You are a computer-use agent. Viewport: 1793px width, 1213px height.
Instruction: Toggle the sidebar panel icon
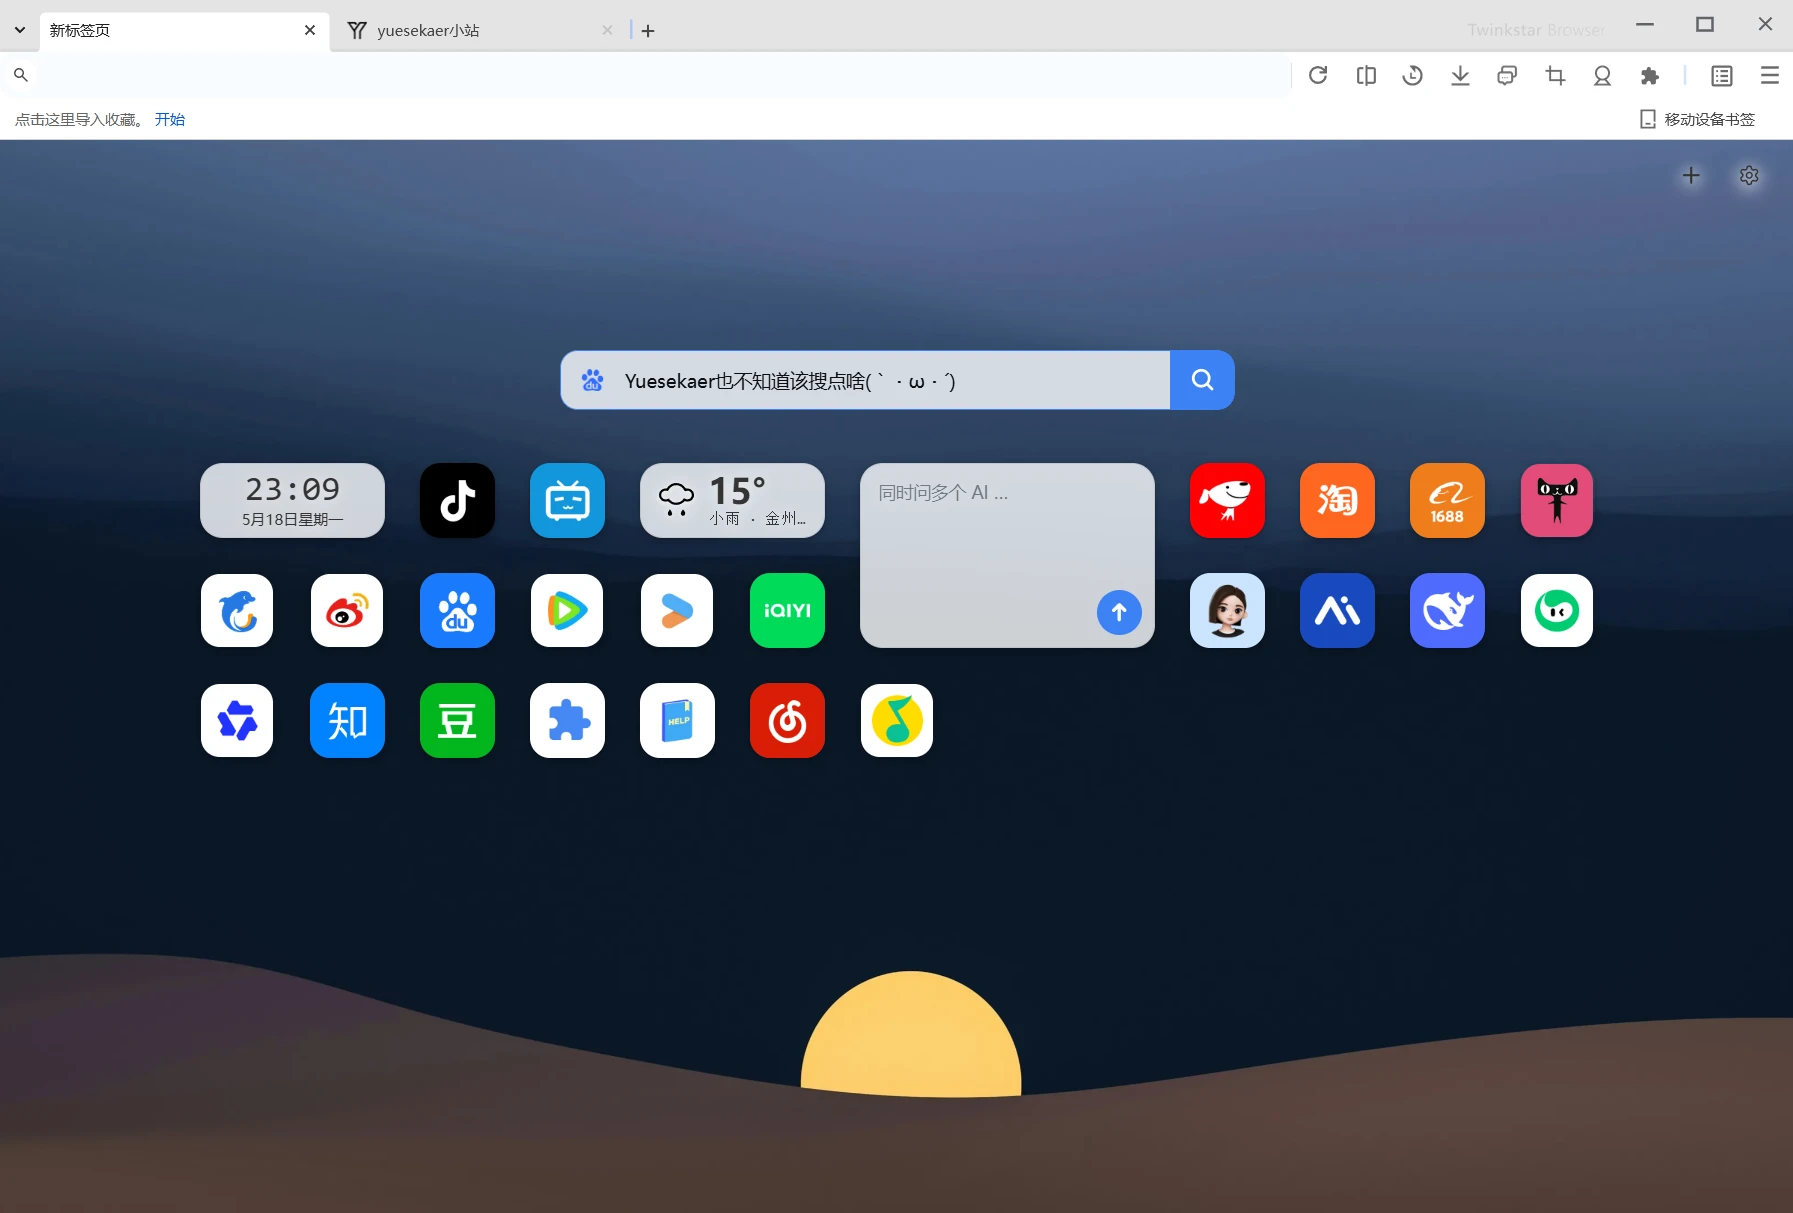click(1722, 75)
